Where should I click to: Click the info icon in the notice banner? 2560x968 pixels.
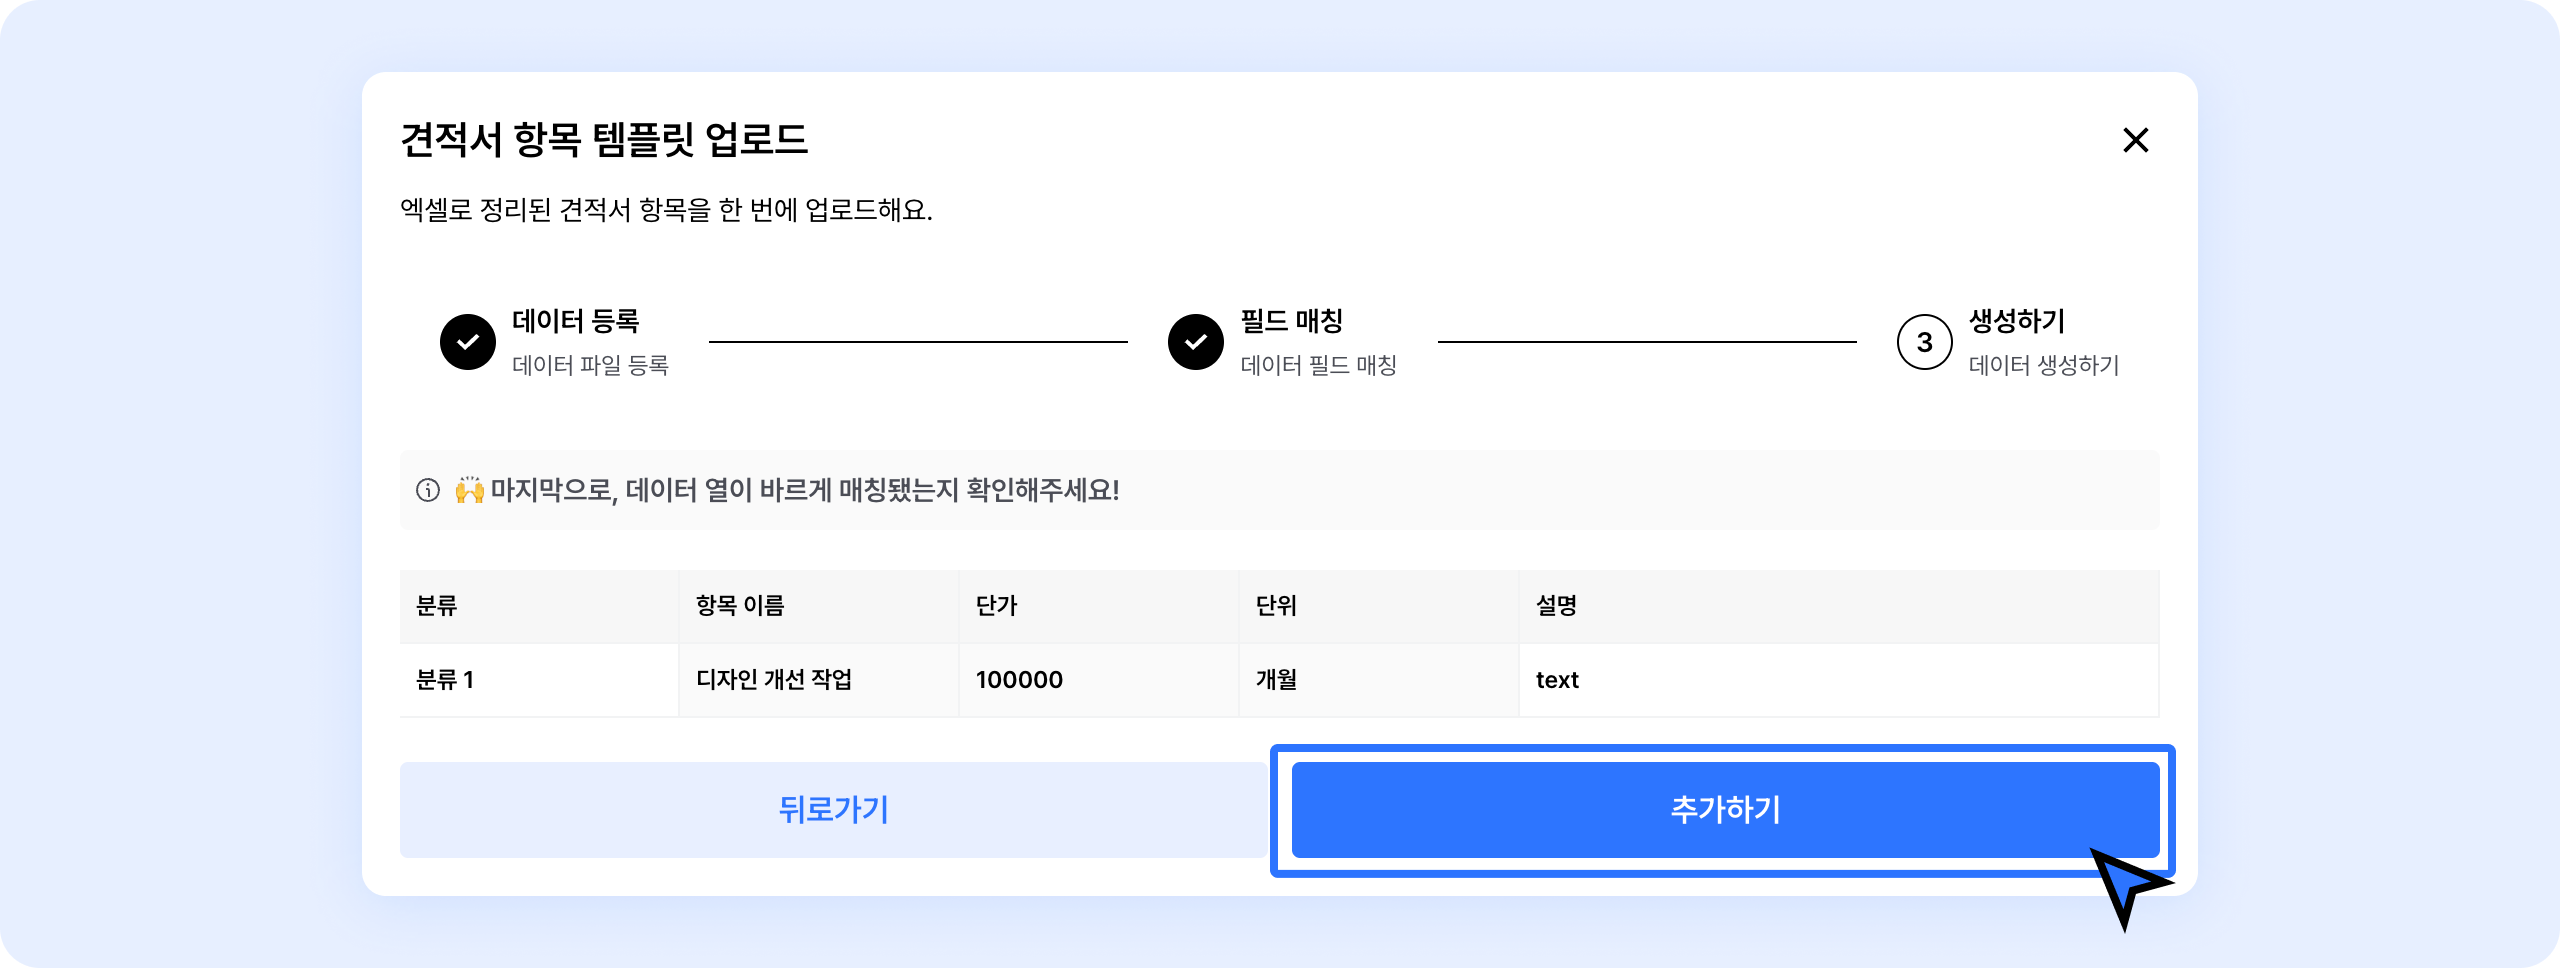(428, 490)
